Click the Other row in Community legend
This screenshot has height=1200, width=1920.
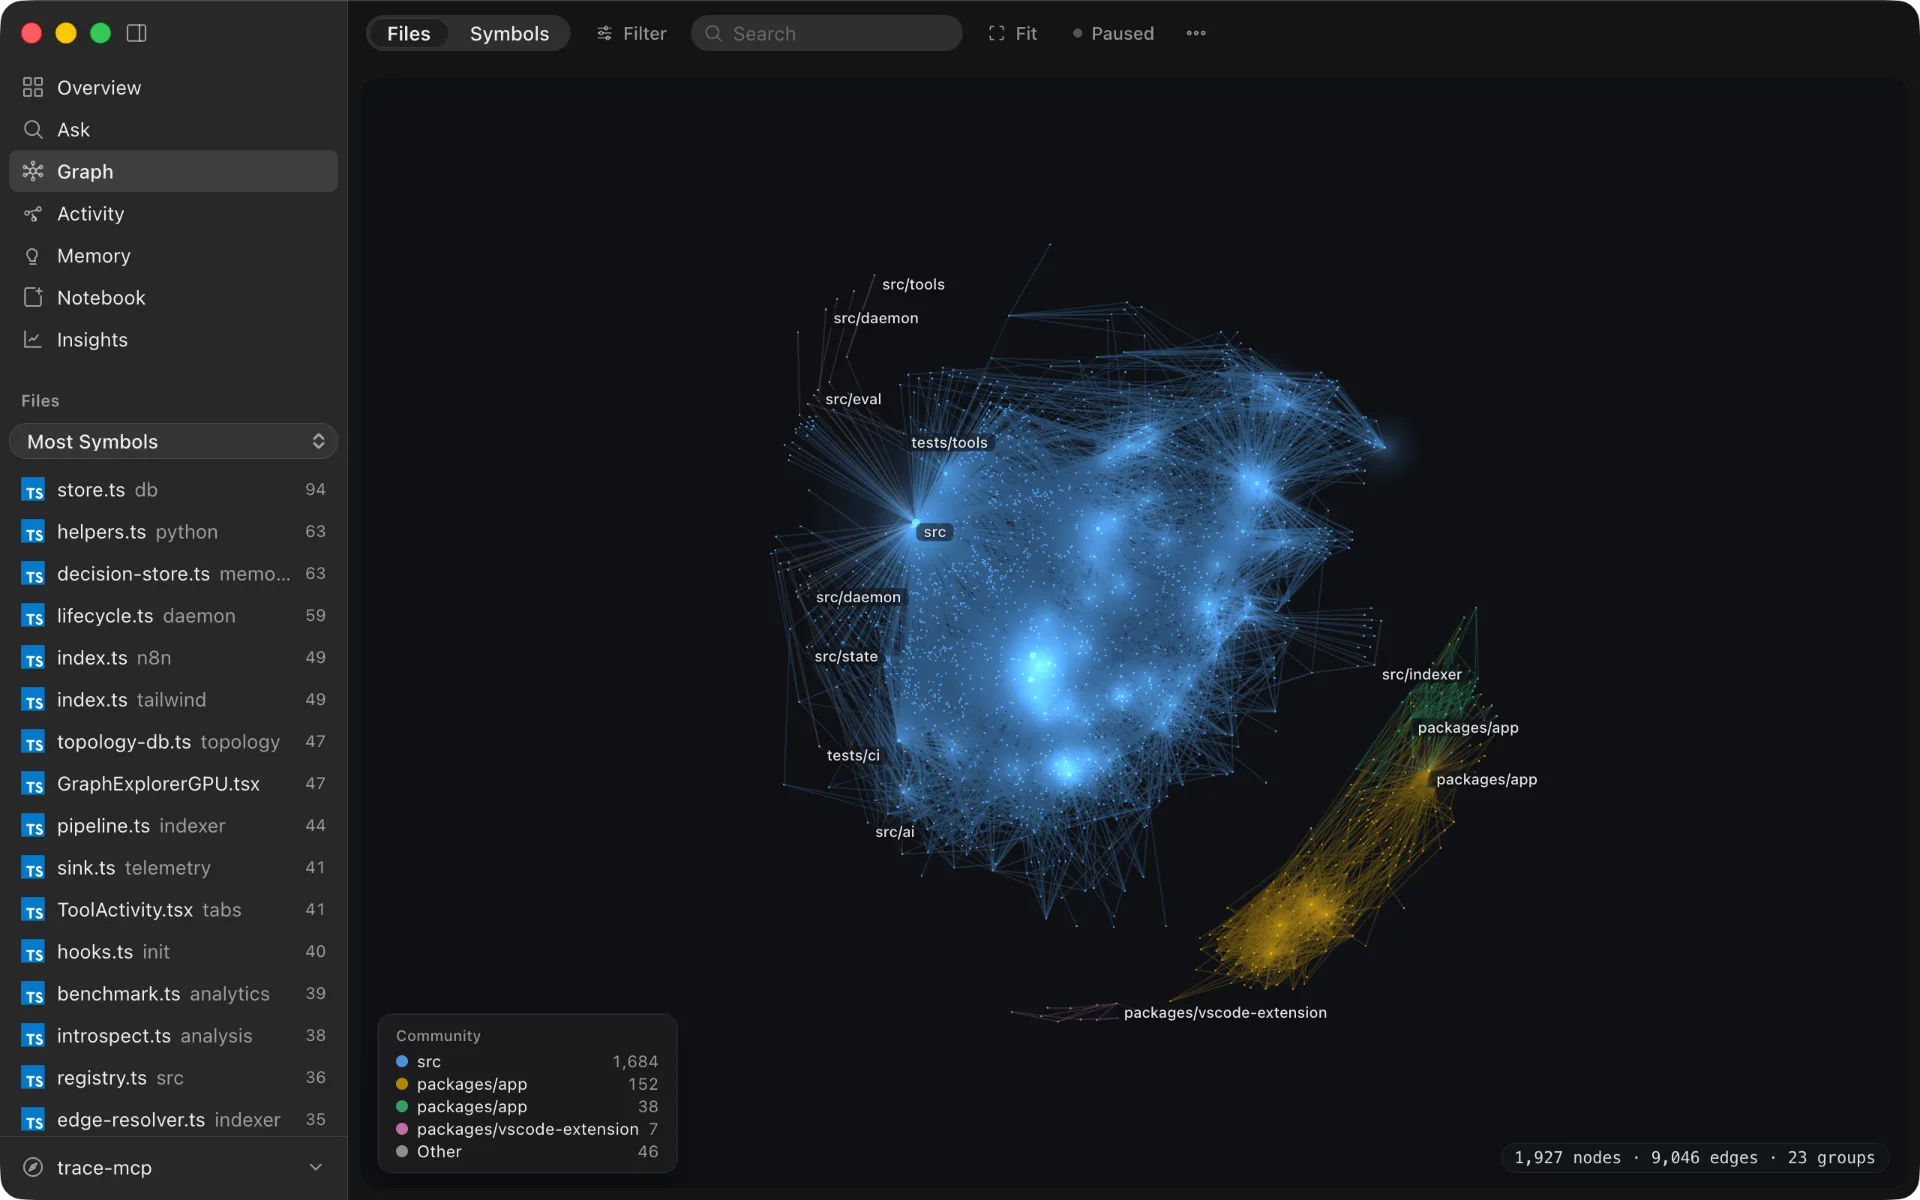[x=527, y=1151]
